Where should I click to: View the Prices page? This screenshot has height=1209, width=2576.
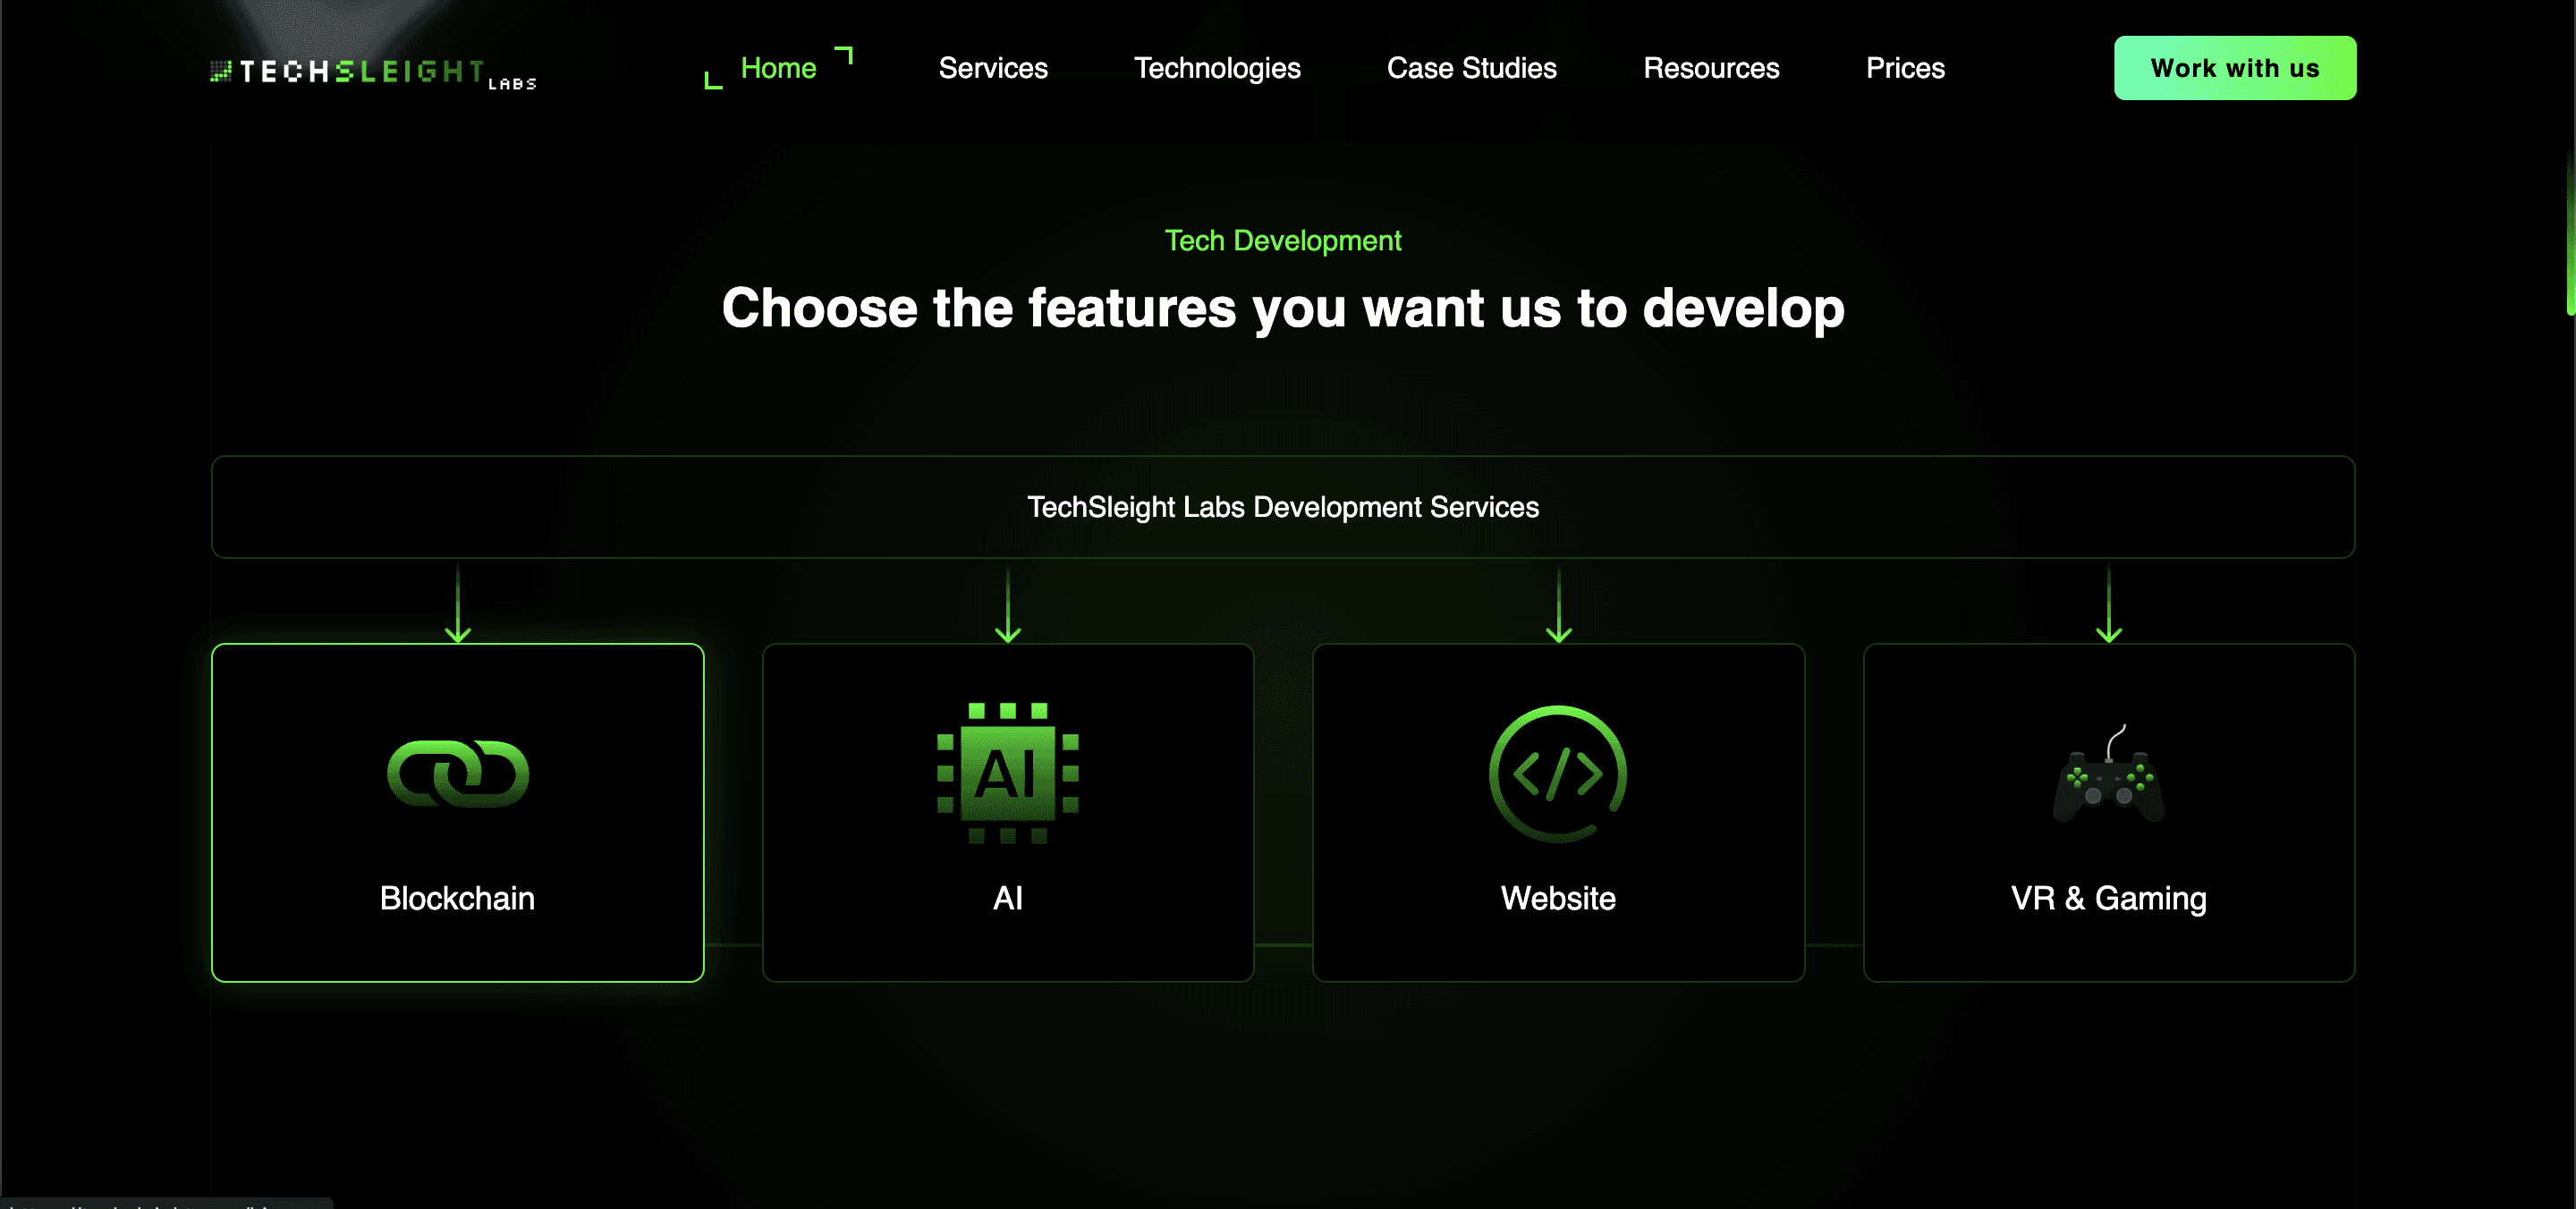click(x=1904, y=68)
